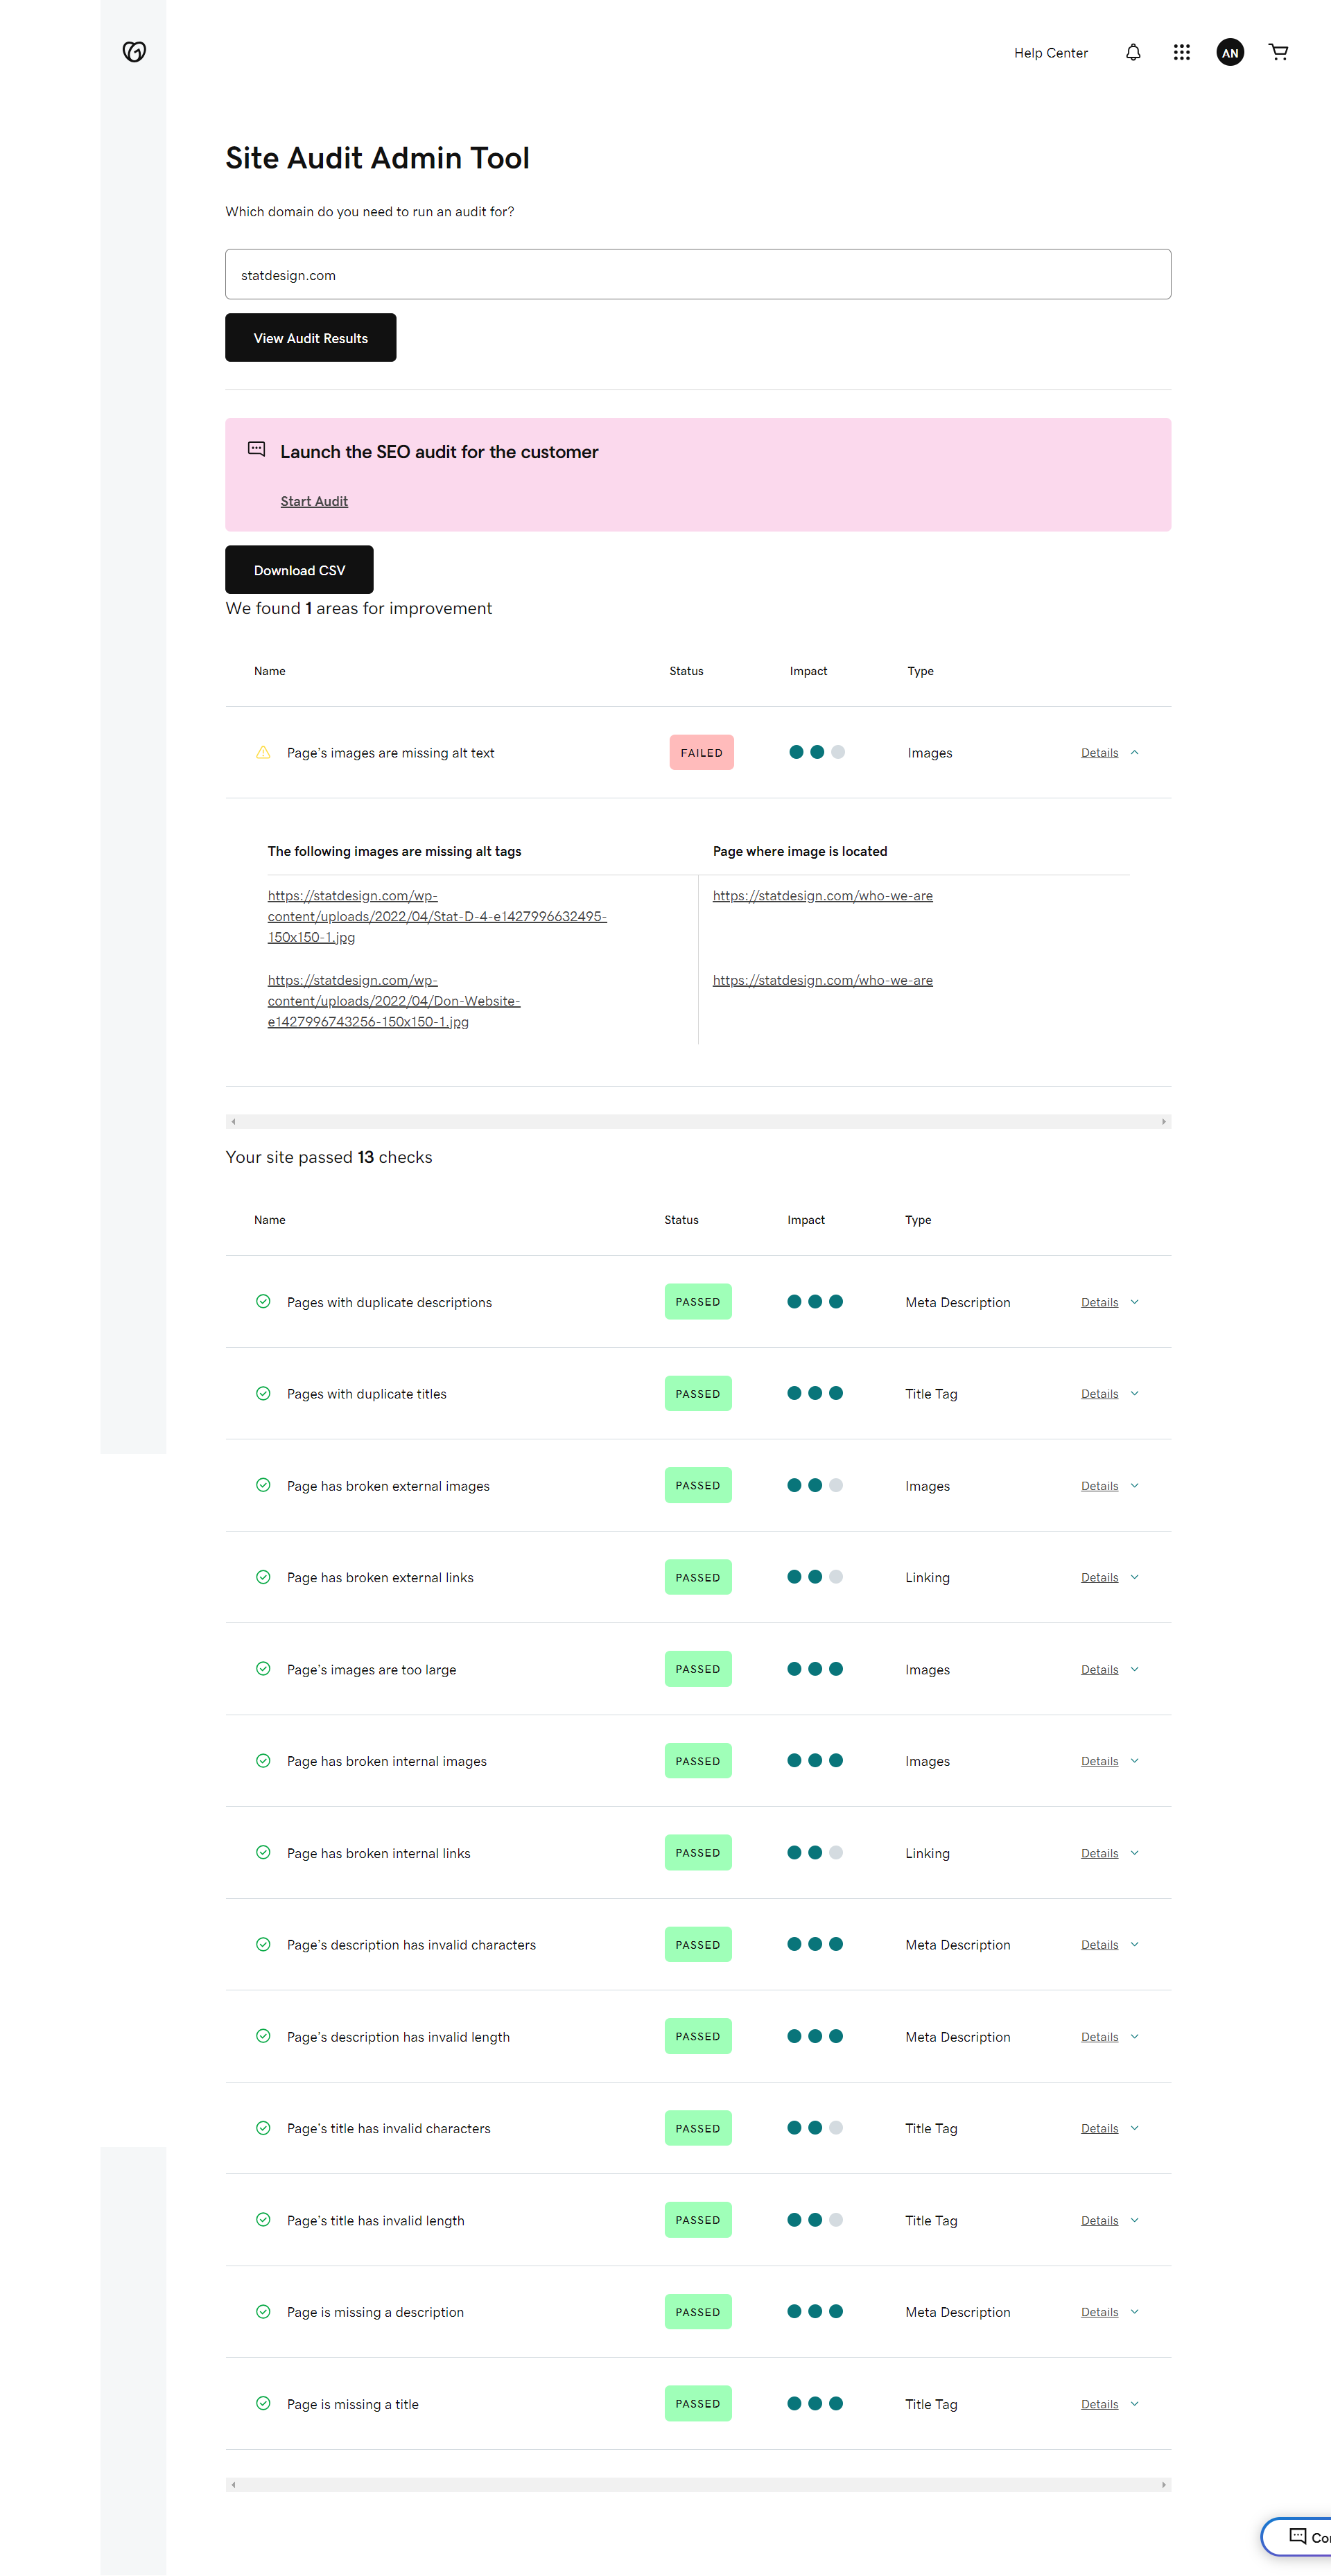Click the View Audit Results button

point(310,338)
